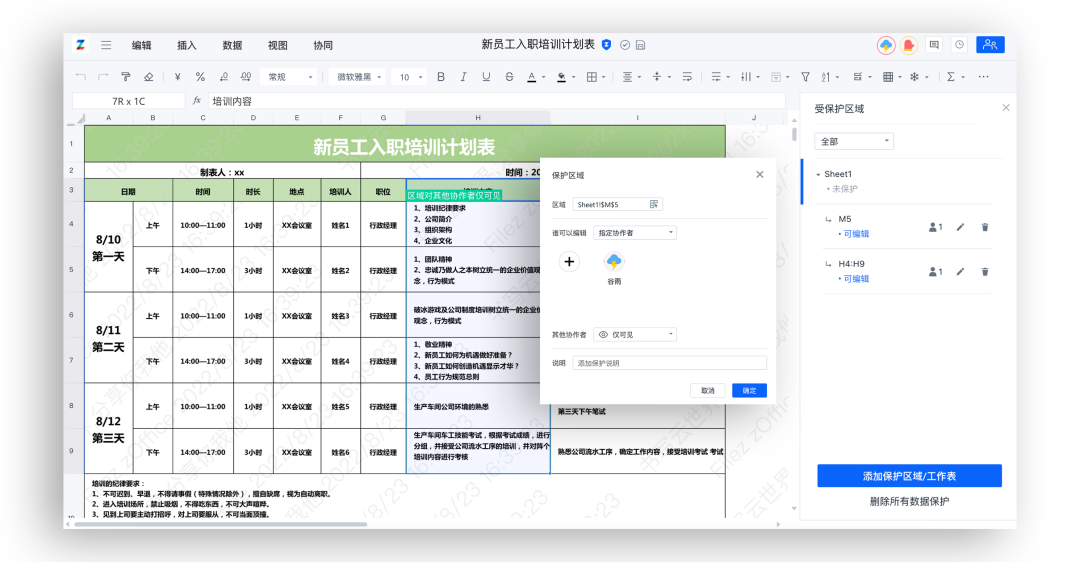This screenshot has width=1080, height=562.
Task: Open the 编辑 menu
Action: click(142, 45)
